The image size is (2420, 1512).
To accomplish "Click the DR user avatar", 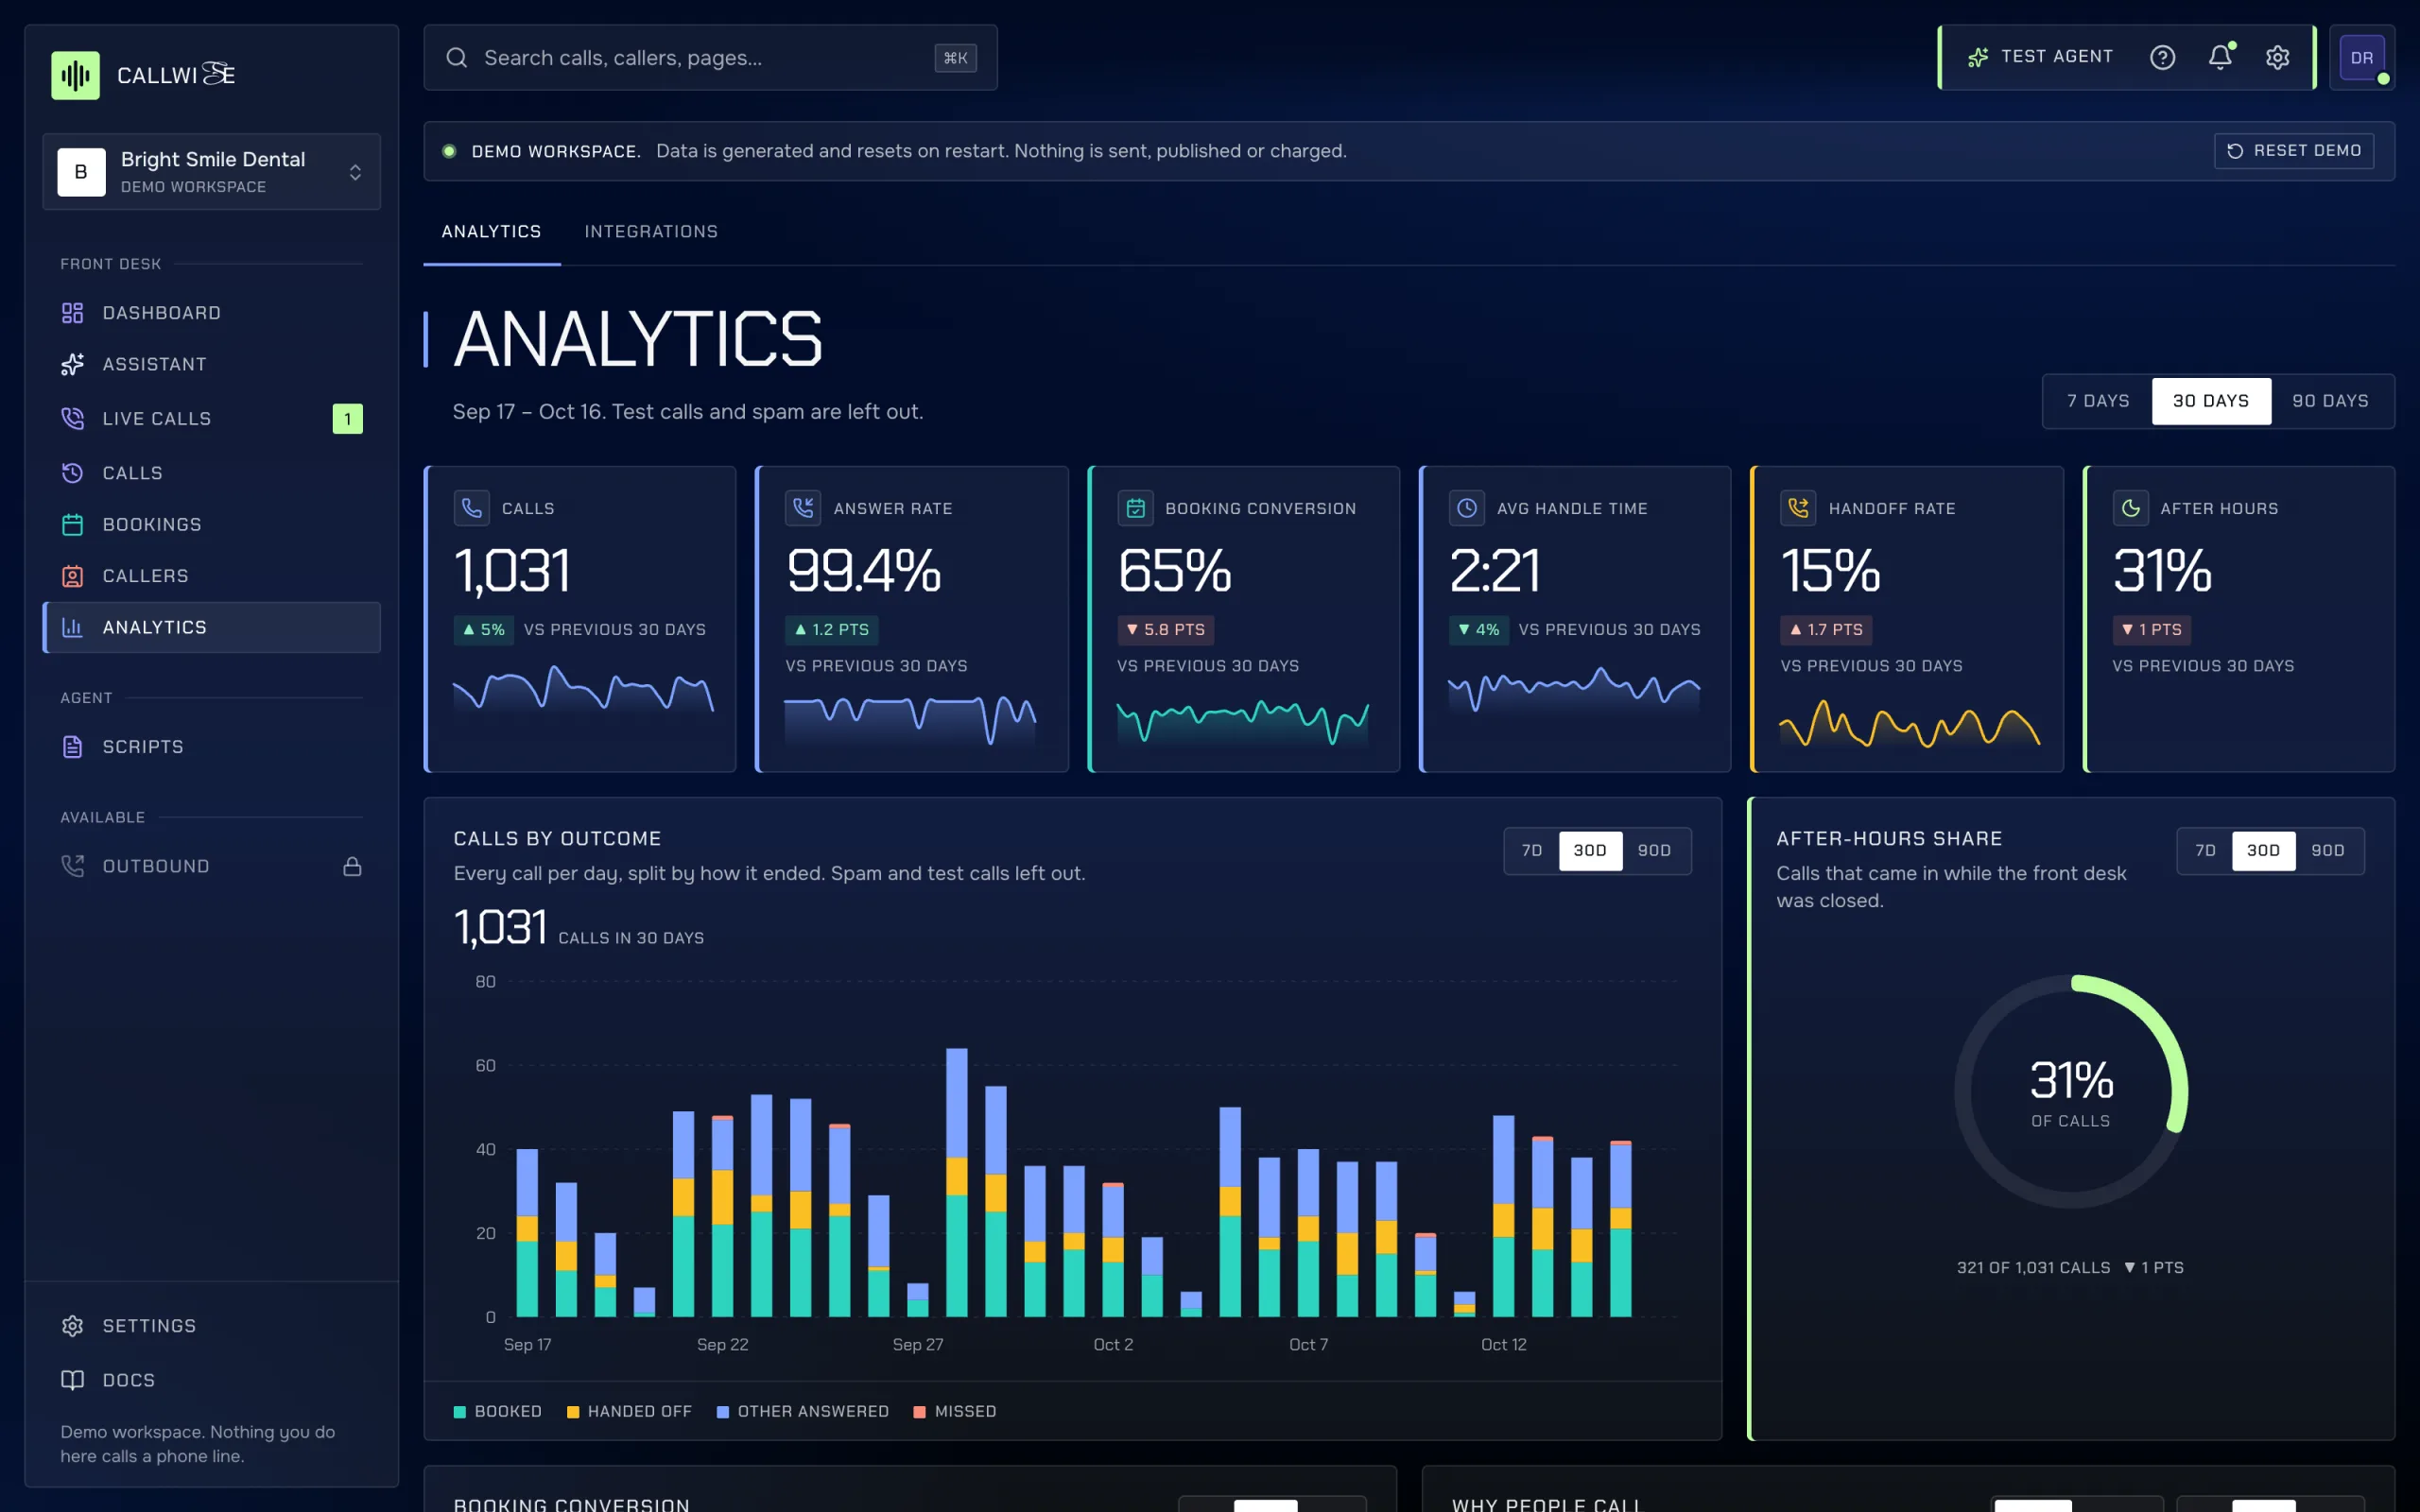I will pos(2362,58).
